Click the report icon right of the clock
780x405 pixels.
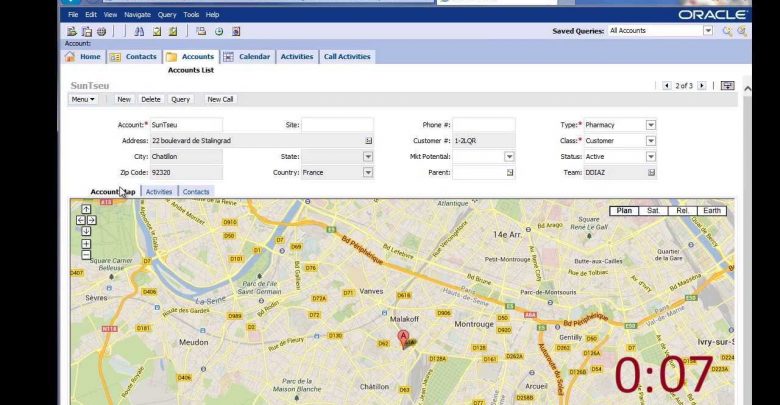(x=236, y=31)
